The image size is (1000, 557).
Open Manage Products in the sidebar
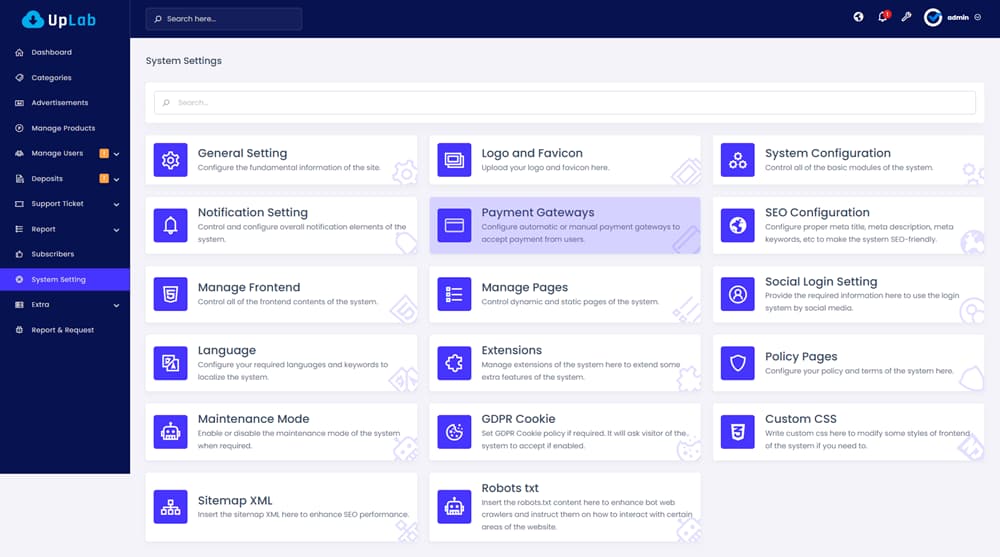click(x=65, y=128)
